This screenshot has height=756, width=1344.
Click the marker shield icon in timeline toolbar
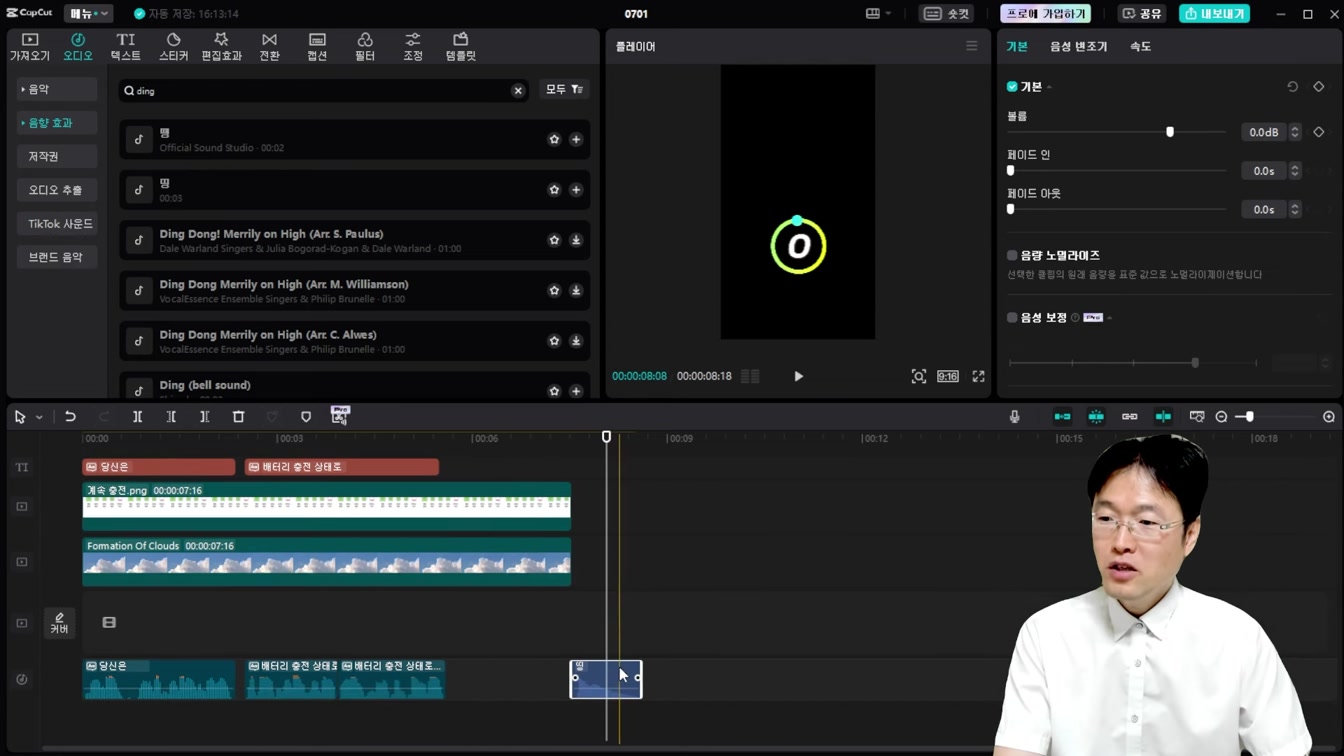tap(306, 417)
